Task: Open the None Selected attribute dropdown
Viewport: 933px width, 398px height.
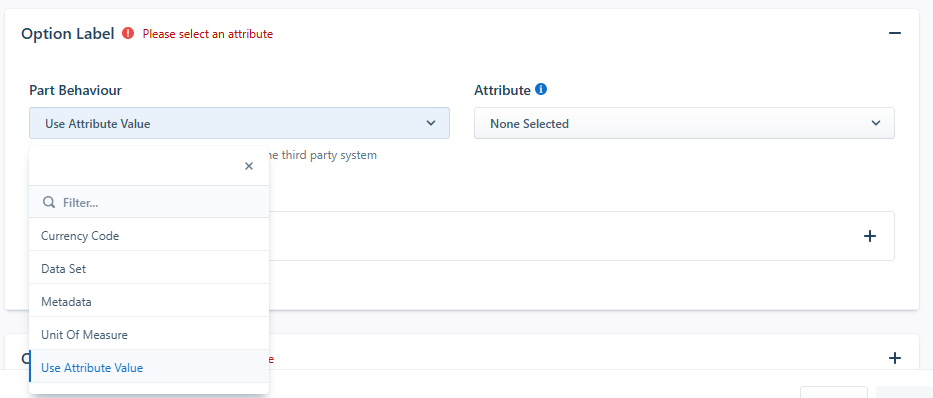Action: tap(684, 123)
